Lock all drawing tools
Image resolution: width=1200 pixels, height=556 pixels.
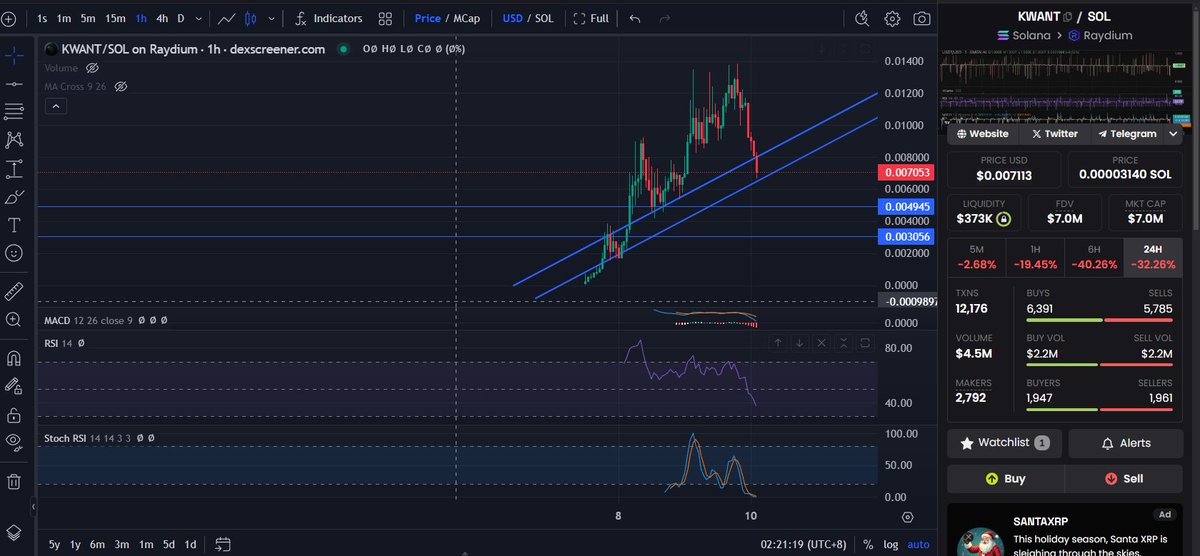14,414
